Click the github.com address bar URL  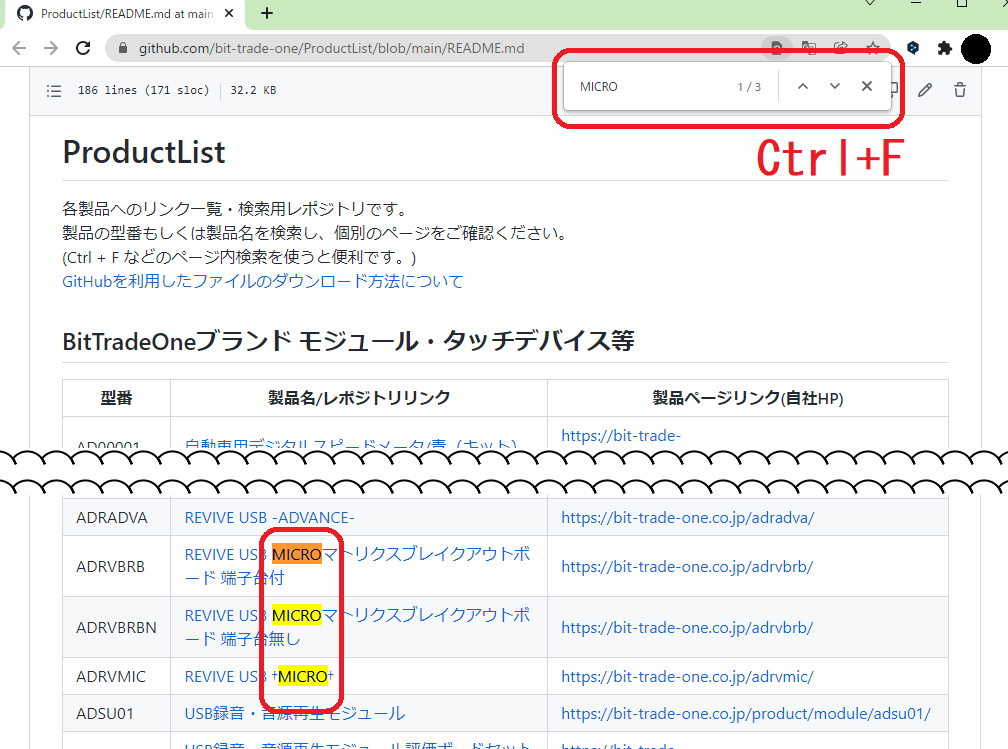pyautogui.click(x=330, y=48)
